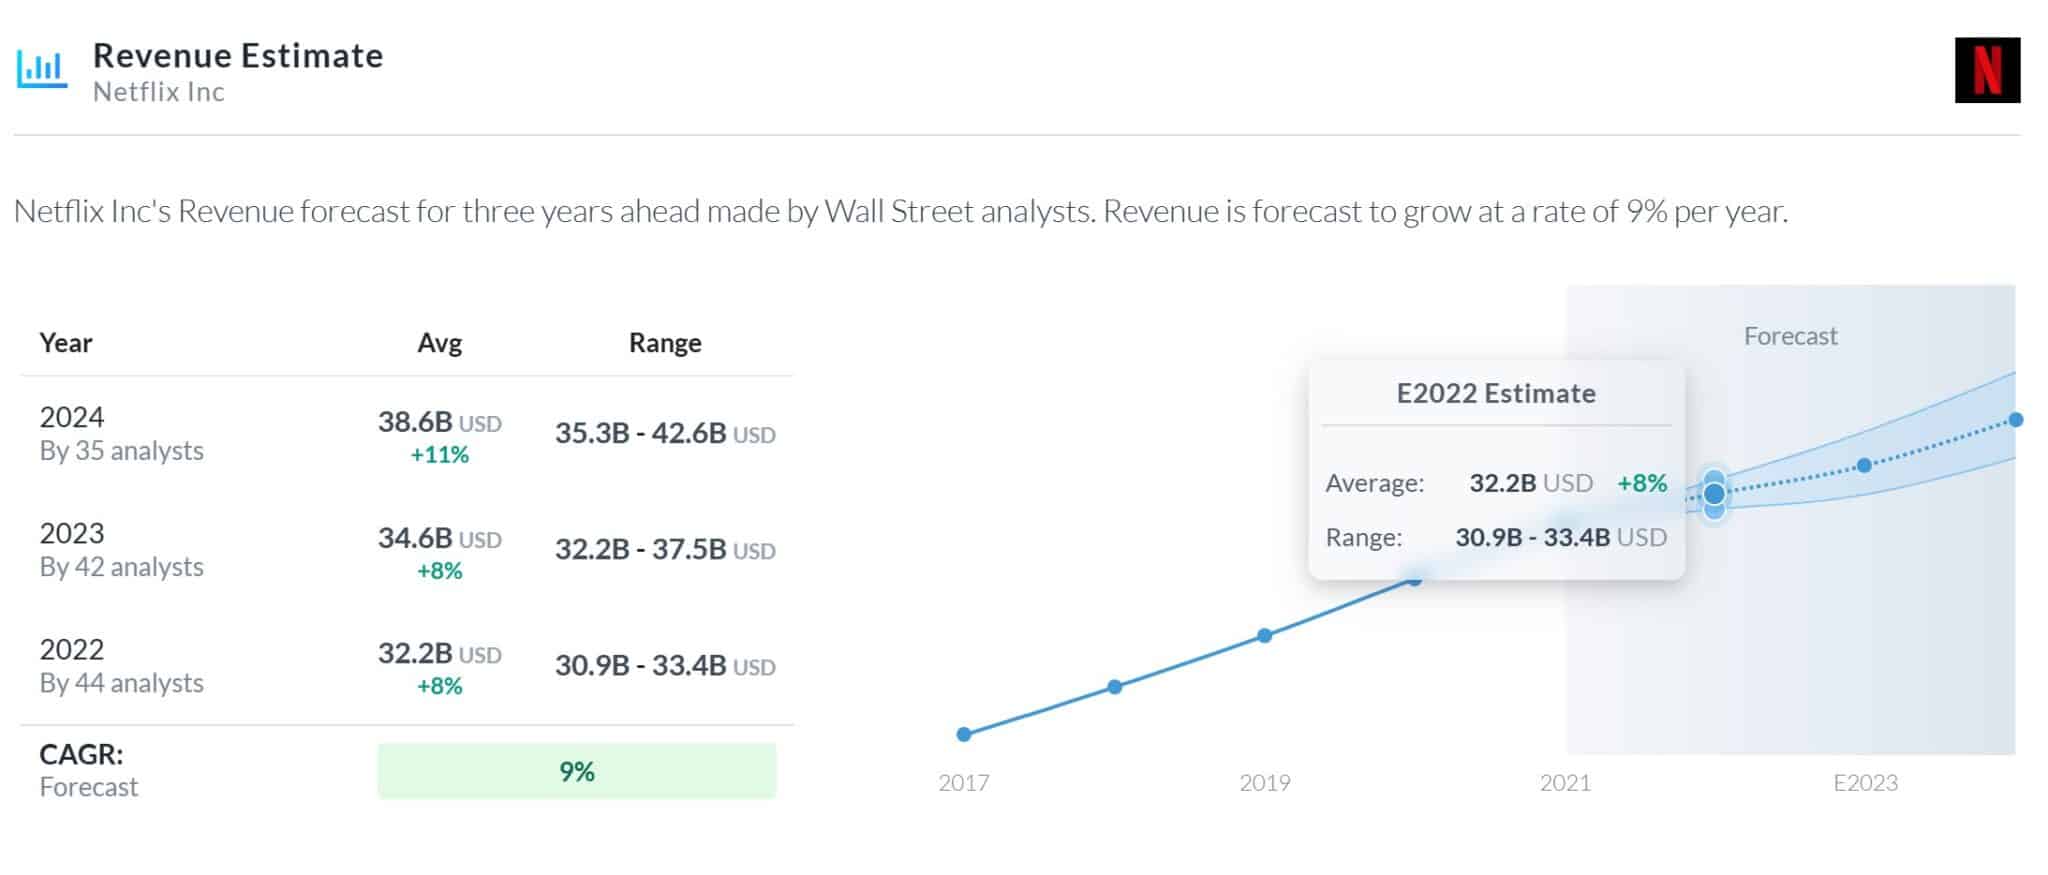Click the Avg column header
The width and height of the screenshot is (2048, 875).
(x=439, y=343)
